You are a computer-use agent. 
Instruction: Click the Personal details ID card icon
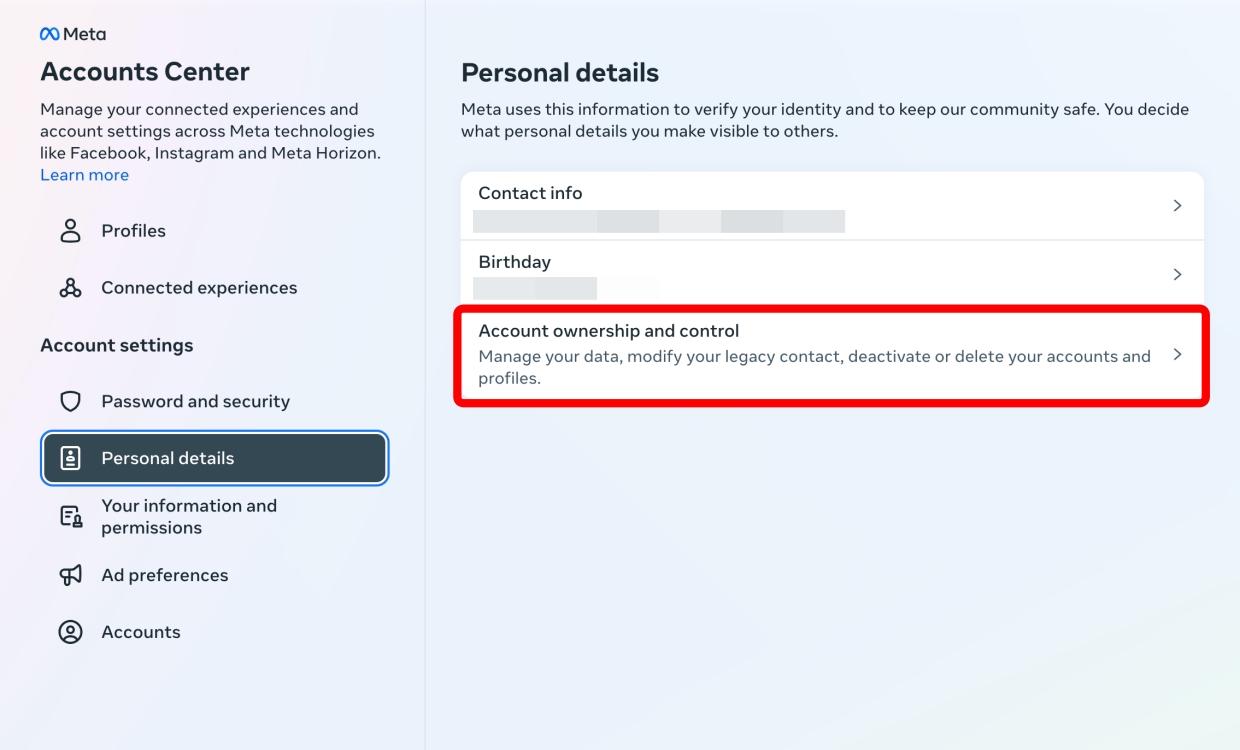click(x=69, y=458)
